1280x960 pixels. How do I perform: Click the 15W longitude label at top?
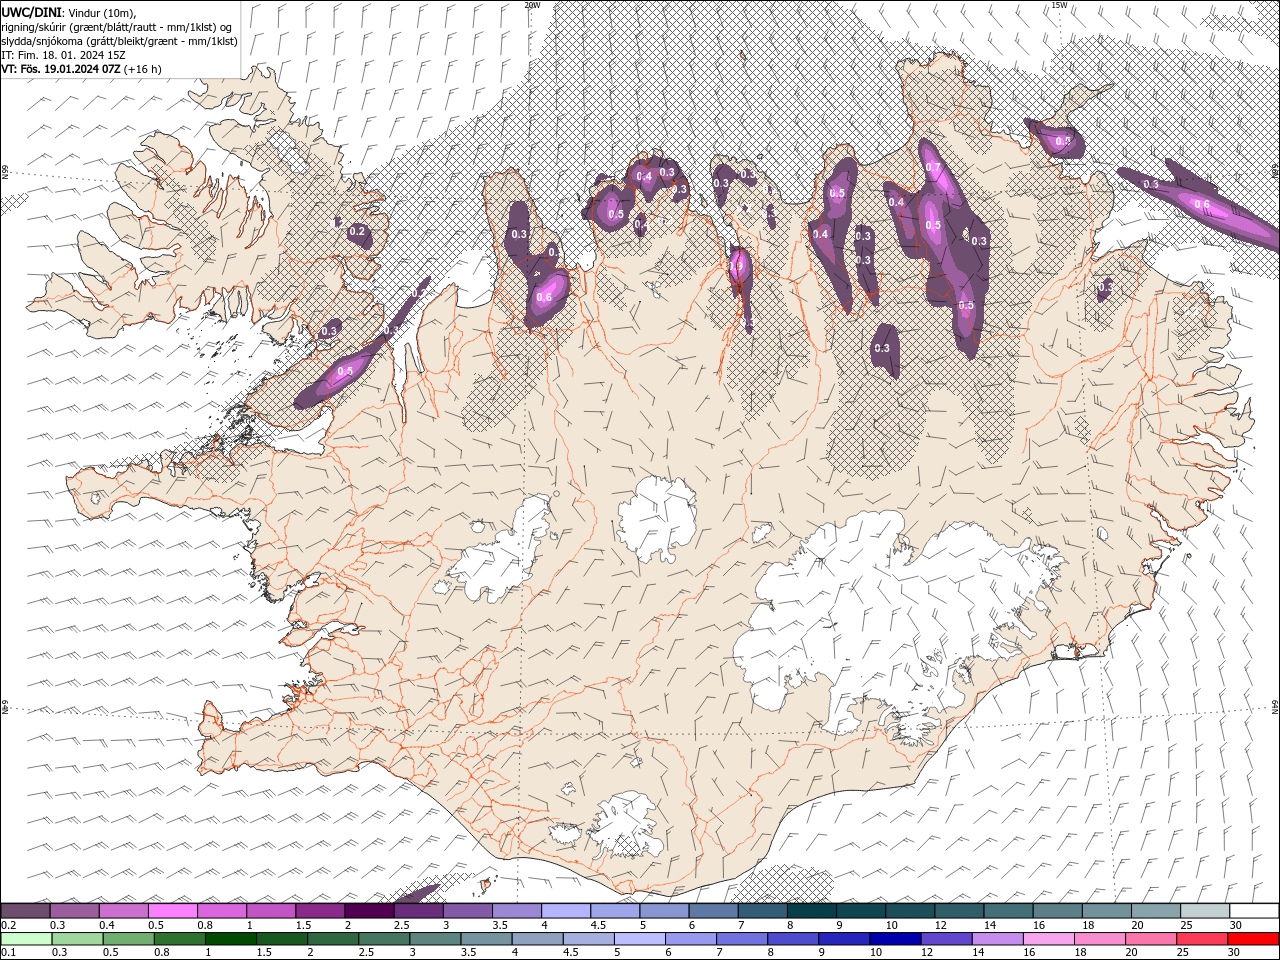tap(1059, 5)
